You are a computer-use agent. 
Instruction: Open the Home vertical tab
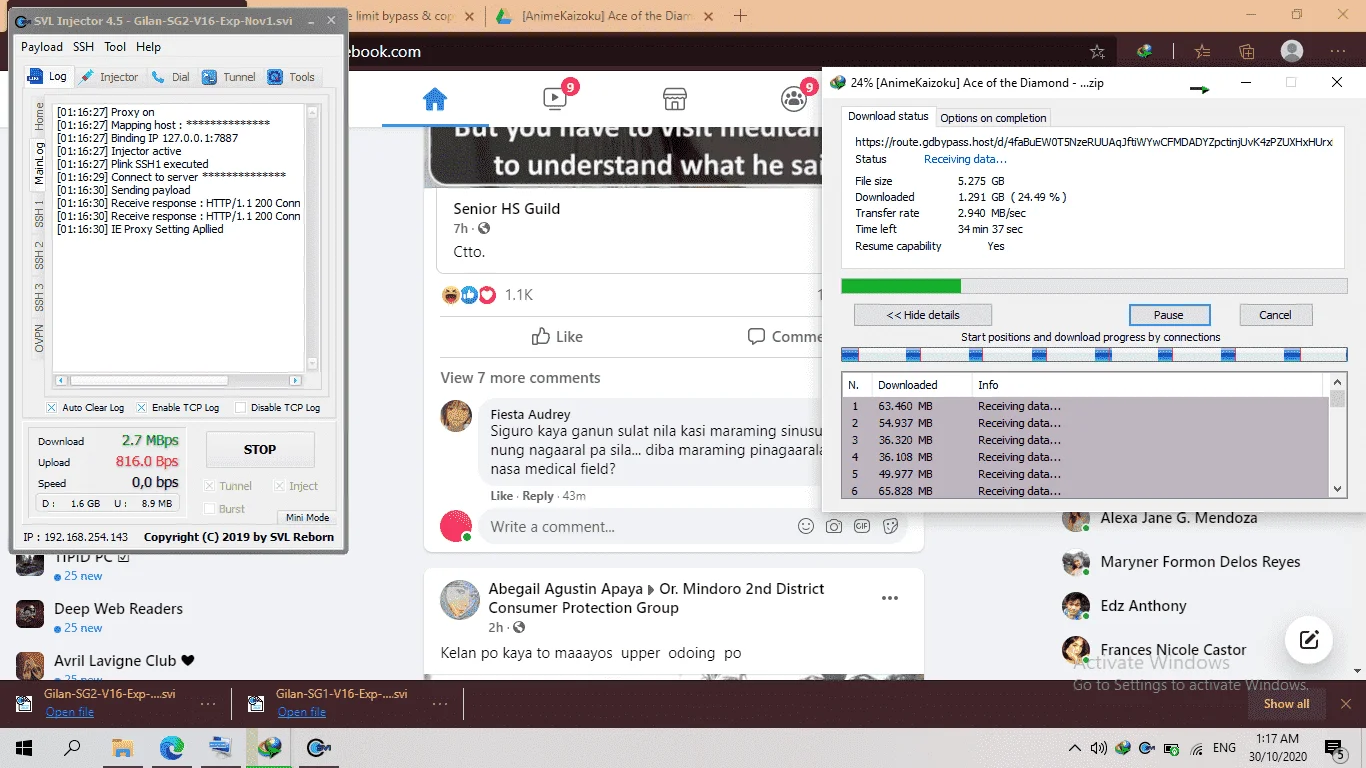(x=39, y=116)
